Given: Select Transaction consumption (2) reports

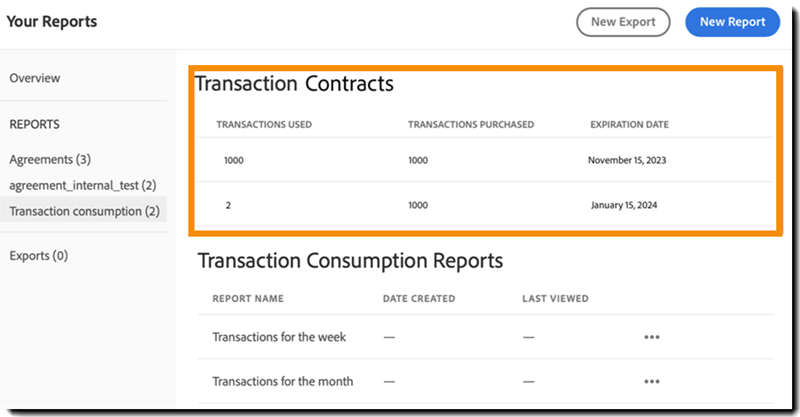Looking at the screenshot, I should click(84, 211).
